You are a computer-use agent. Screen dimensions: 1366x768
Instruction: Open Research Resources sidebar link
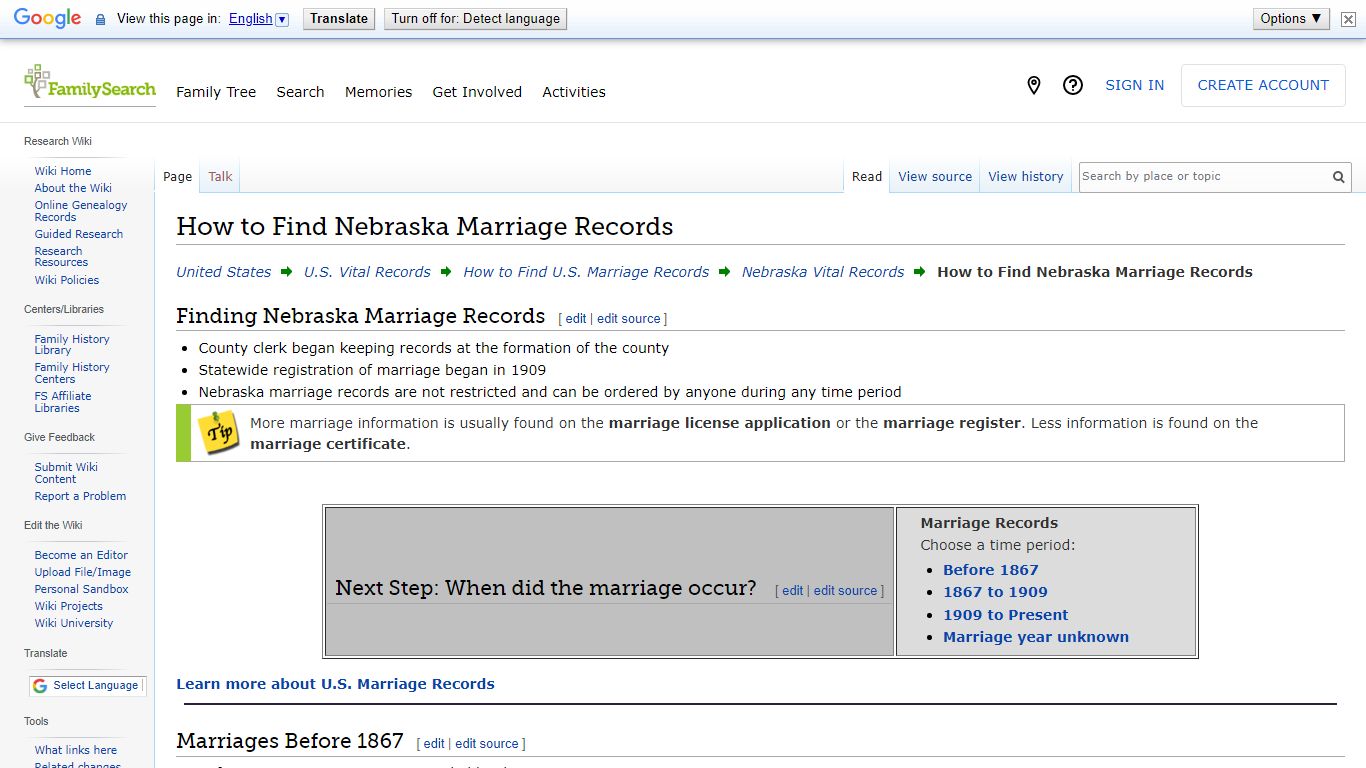(x=61, y=257)
